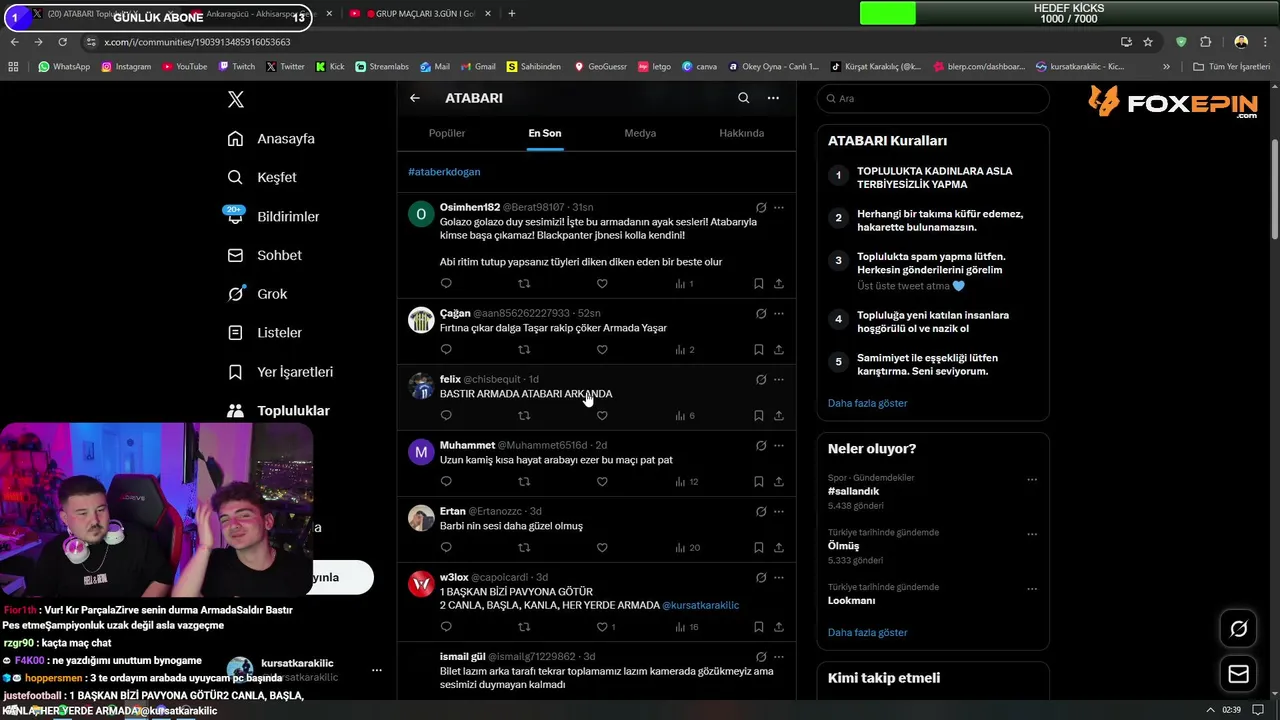Click Daha fazla göster under Neler oluyor
This screenshot has width=1280, height=720.
pyautogui.click(x=868, y=632)
